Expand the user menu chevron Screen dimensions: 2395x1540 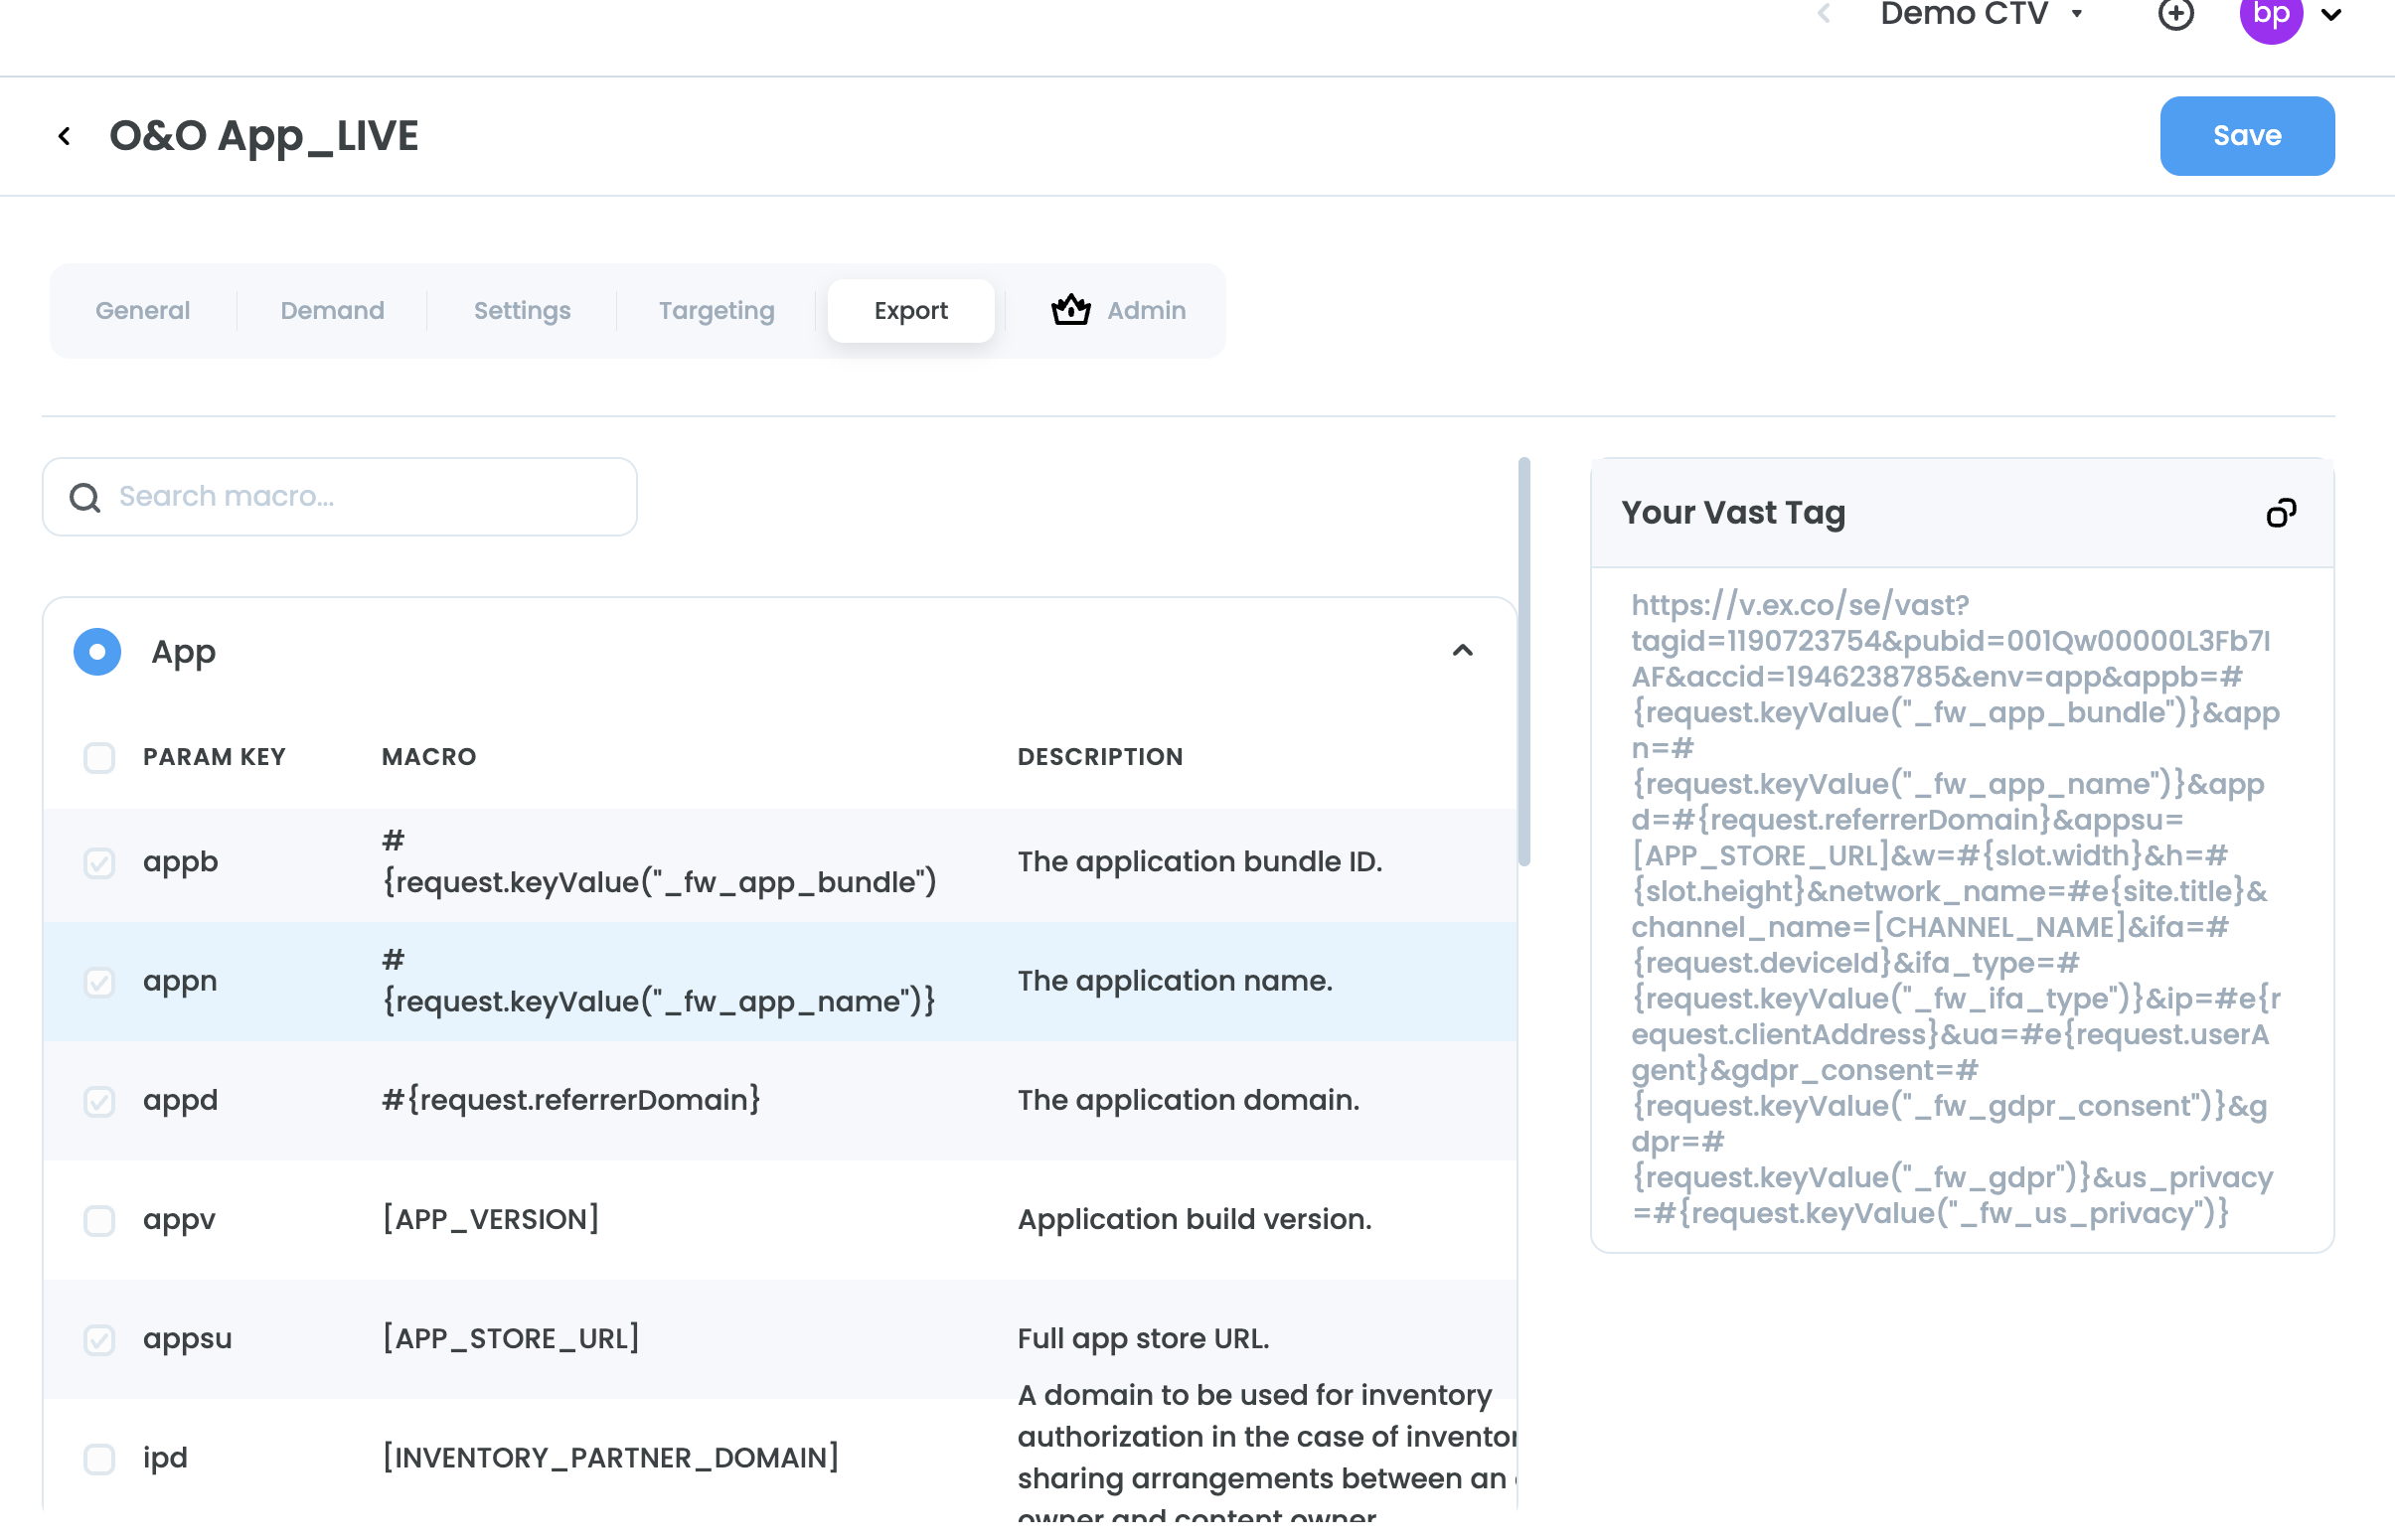2331,15
